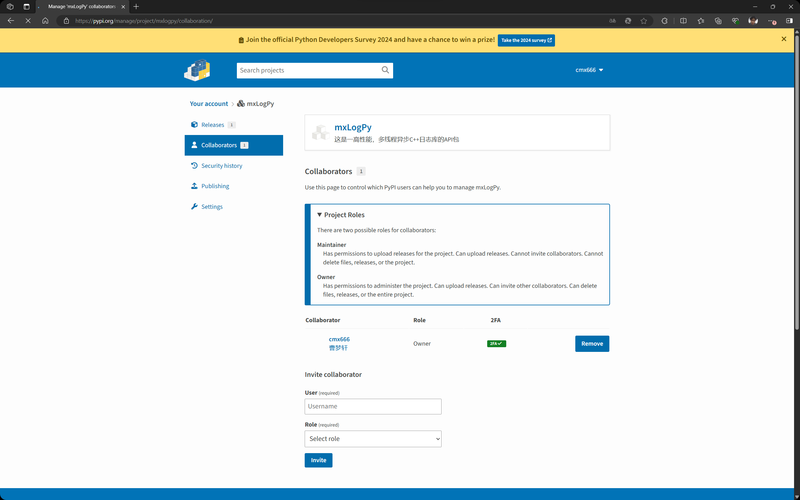Toggle split screen view icon

683,21
